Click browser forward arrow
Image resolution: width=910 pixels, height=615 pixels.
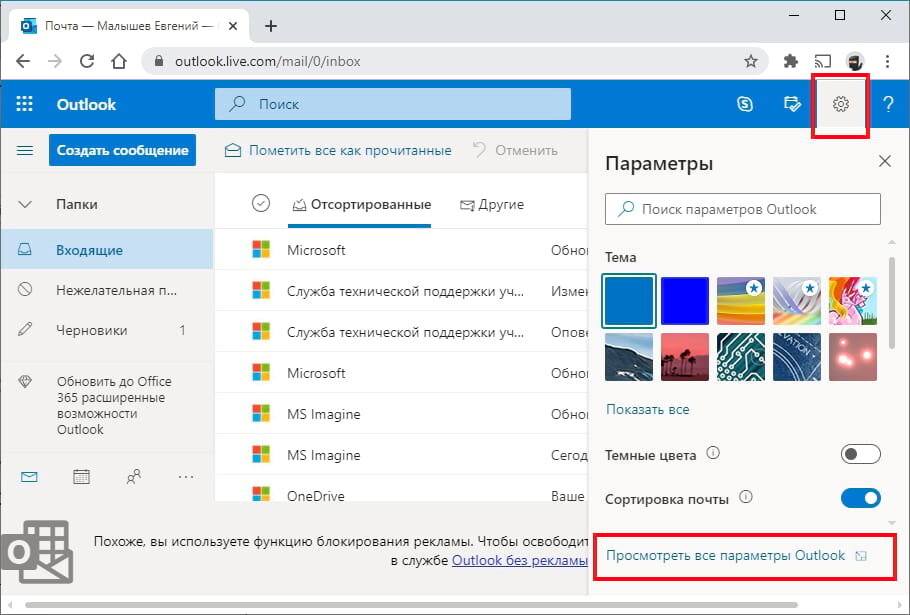click(55, 61)
